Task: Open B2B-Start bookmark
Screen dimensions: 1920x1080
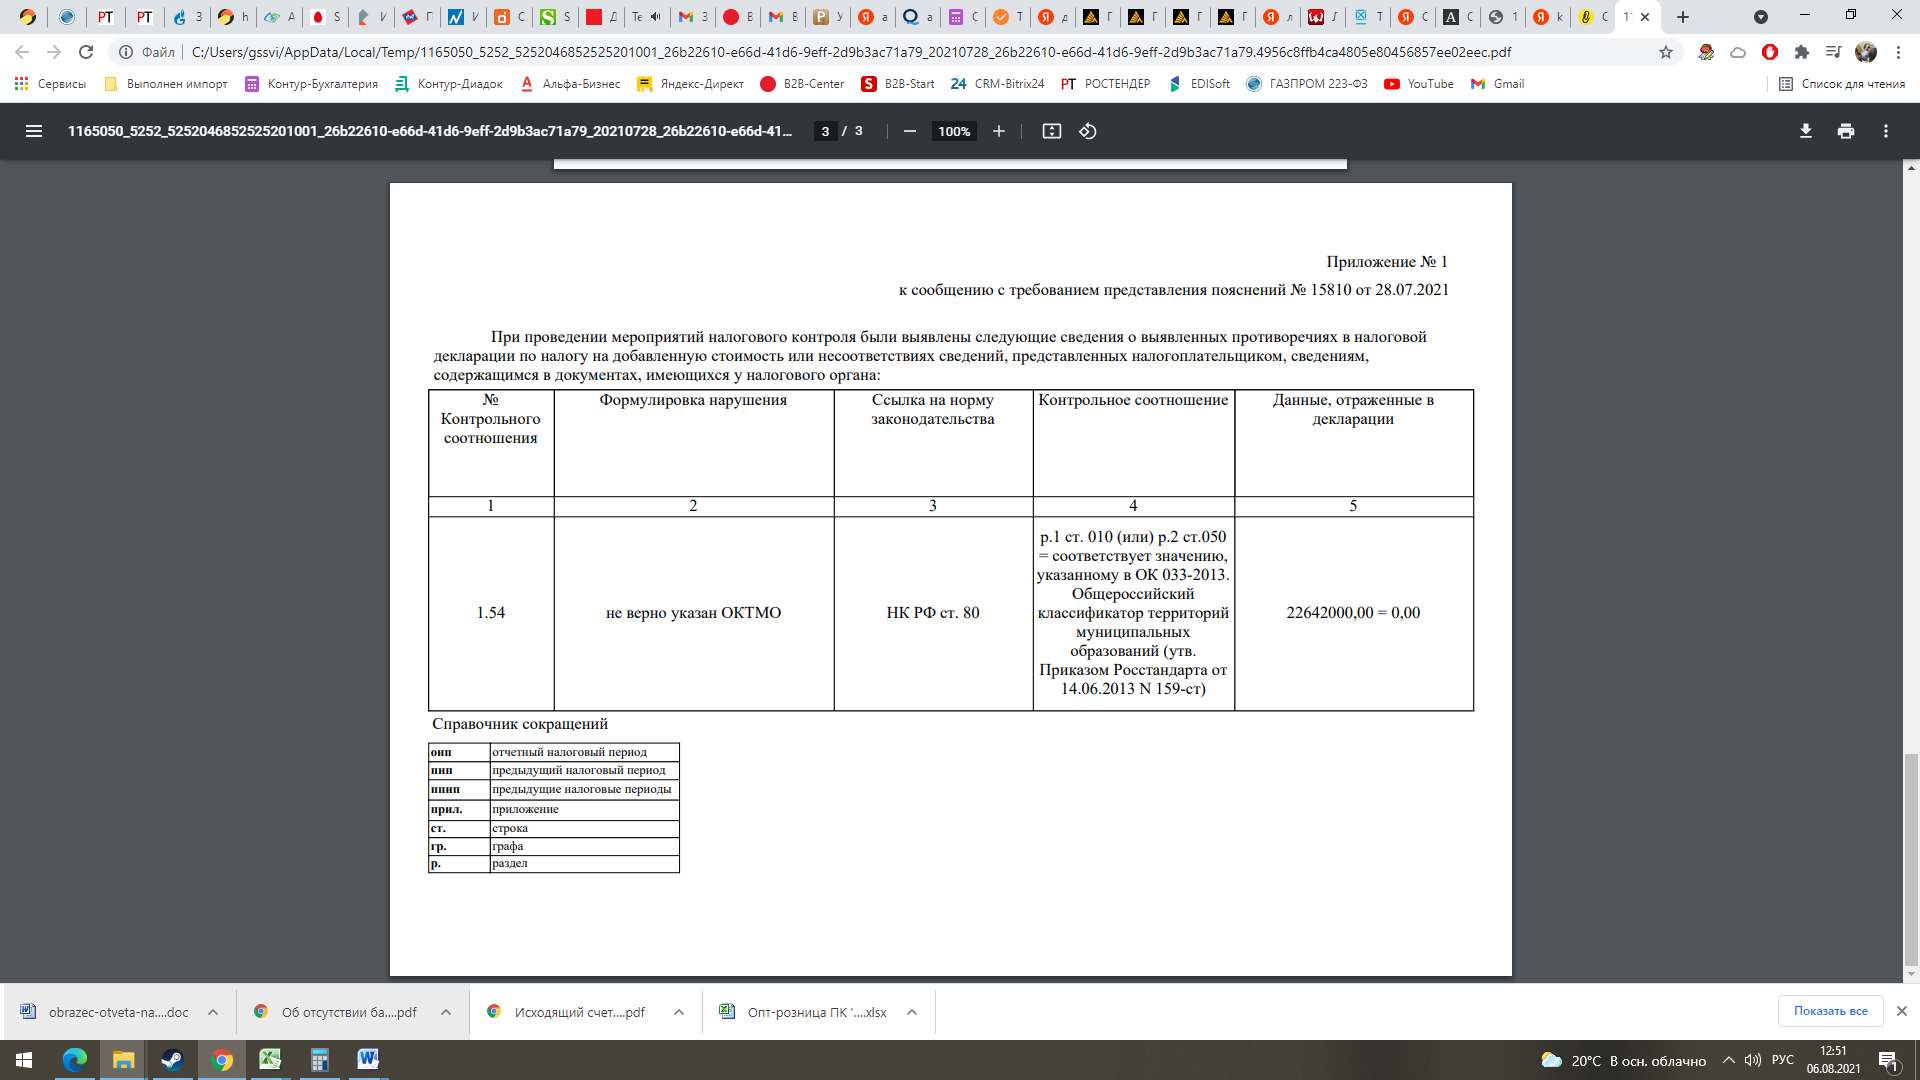Action: point(898,84)
